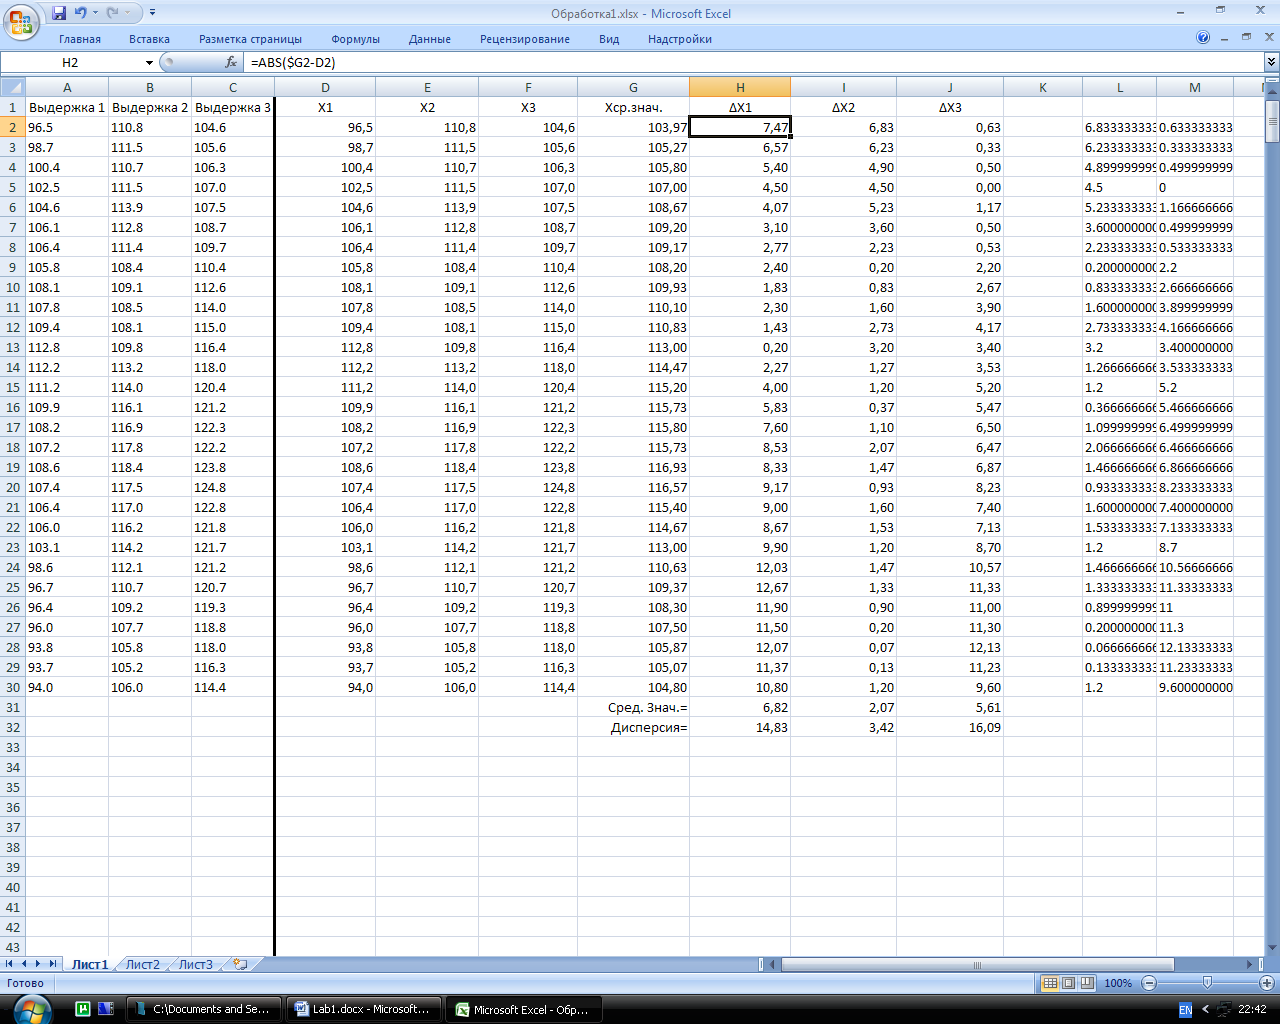Go to previous sheet navigation arrow

pos(25,964)
